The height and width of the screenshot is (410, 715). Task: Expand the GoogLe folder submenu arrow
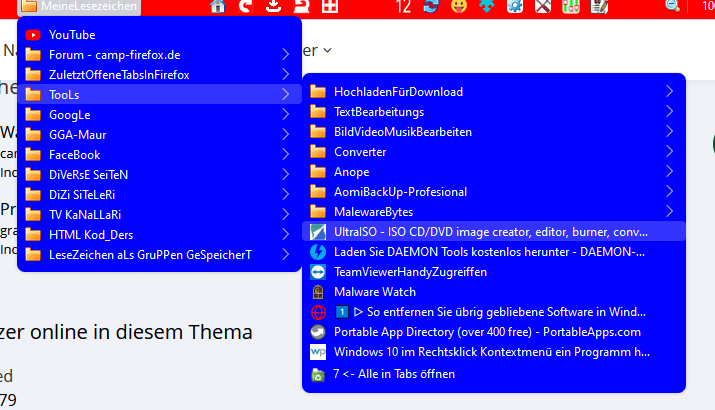(x=285, y=114)
